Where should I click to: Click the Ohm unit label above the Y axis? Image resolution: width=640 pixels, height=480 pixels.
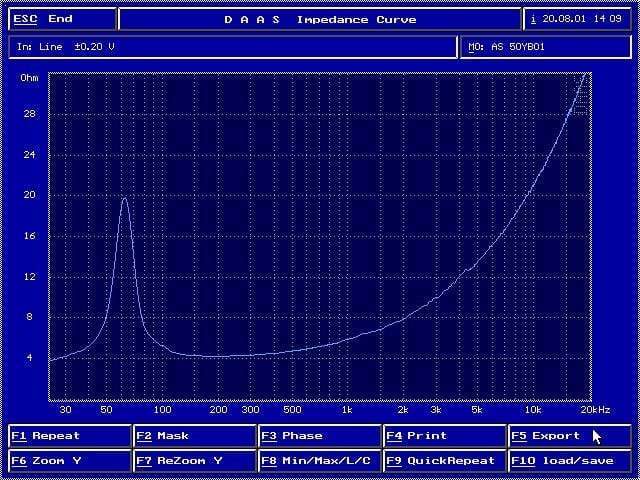pos(29,77)
